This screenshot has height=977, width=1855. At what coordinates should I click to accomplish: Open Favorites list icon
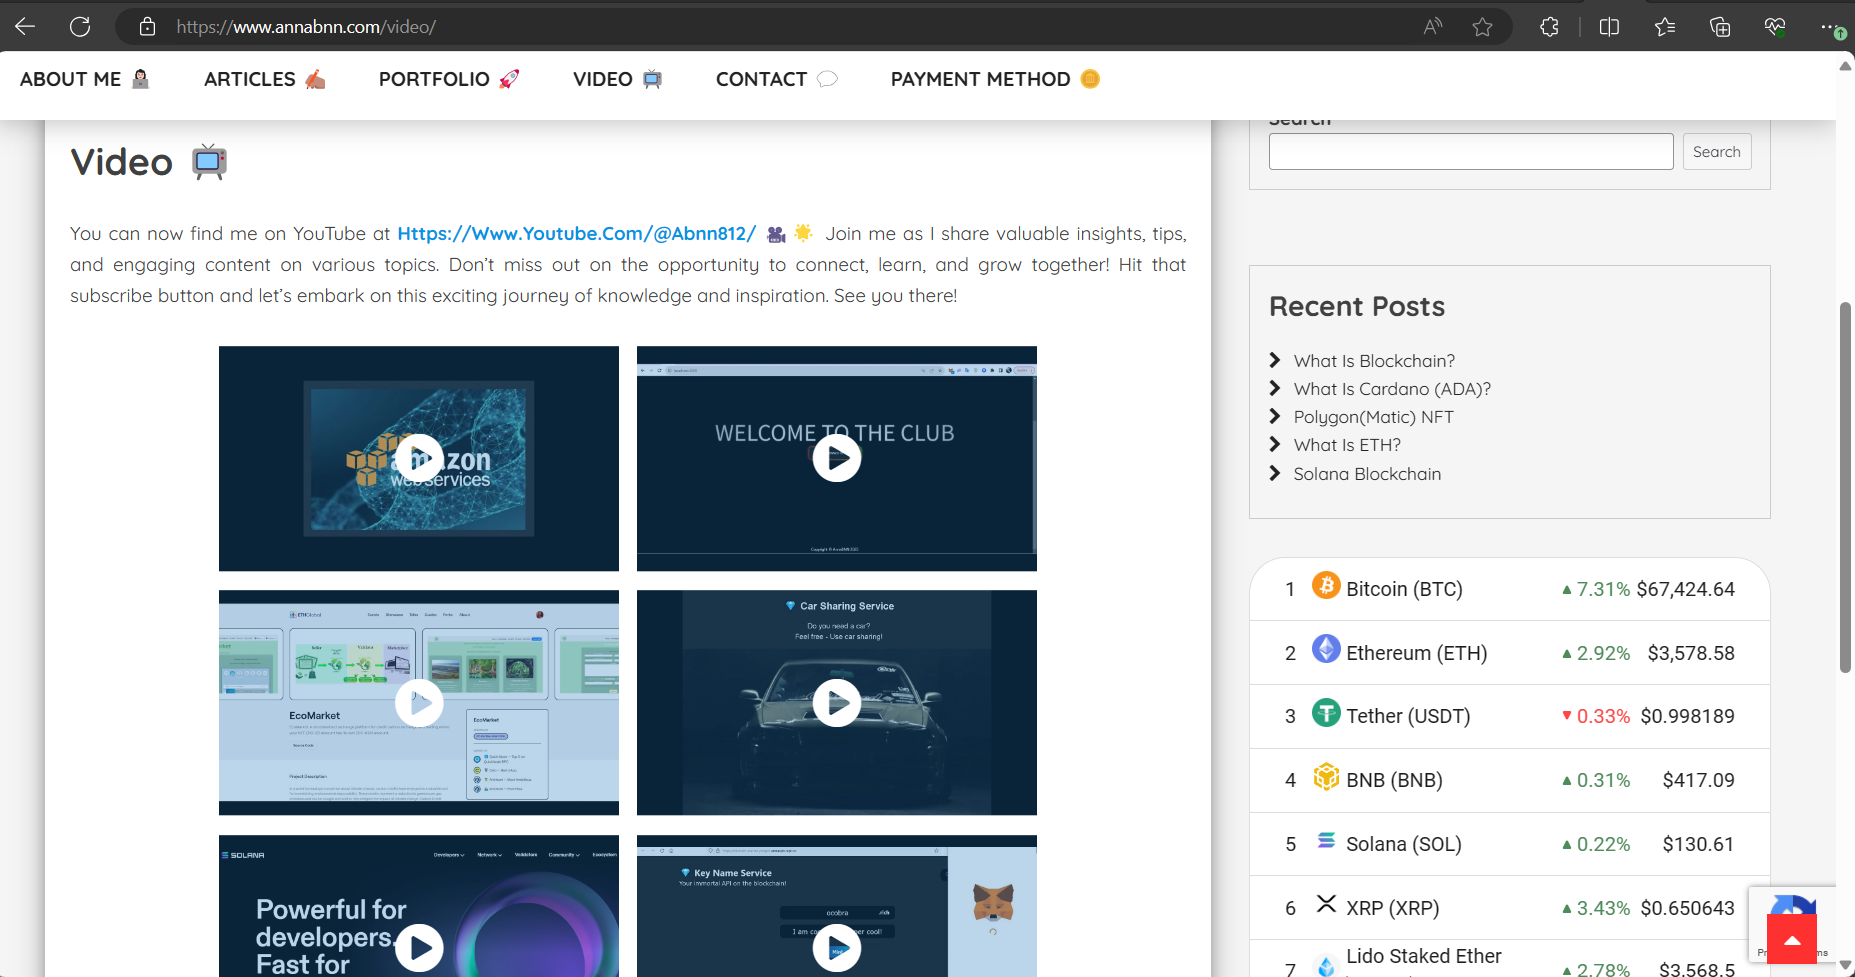(1665, 27)
